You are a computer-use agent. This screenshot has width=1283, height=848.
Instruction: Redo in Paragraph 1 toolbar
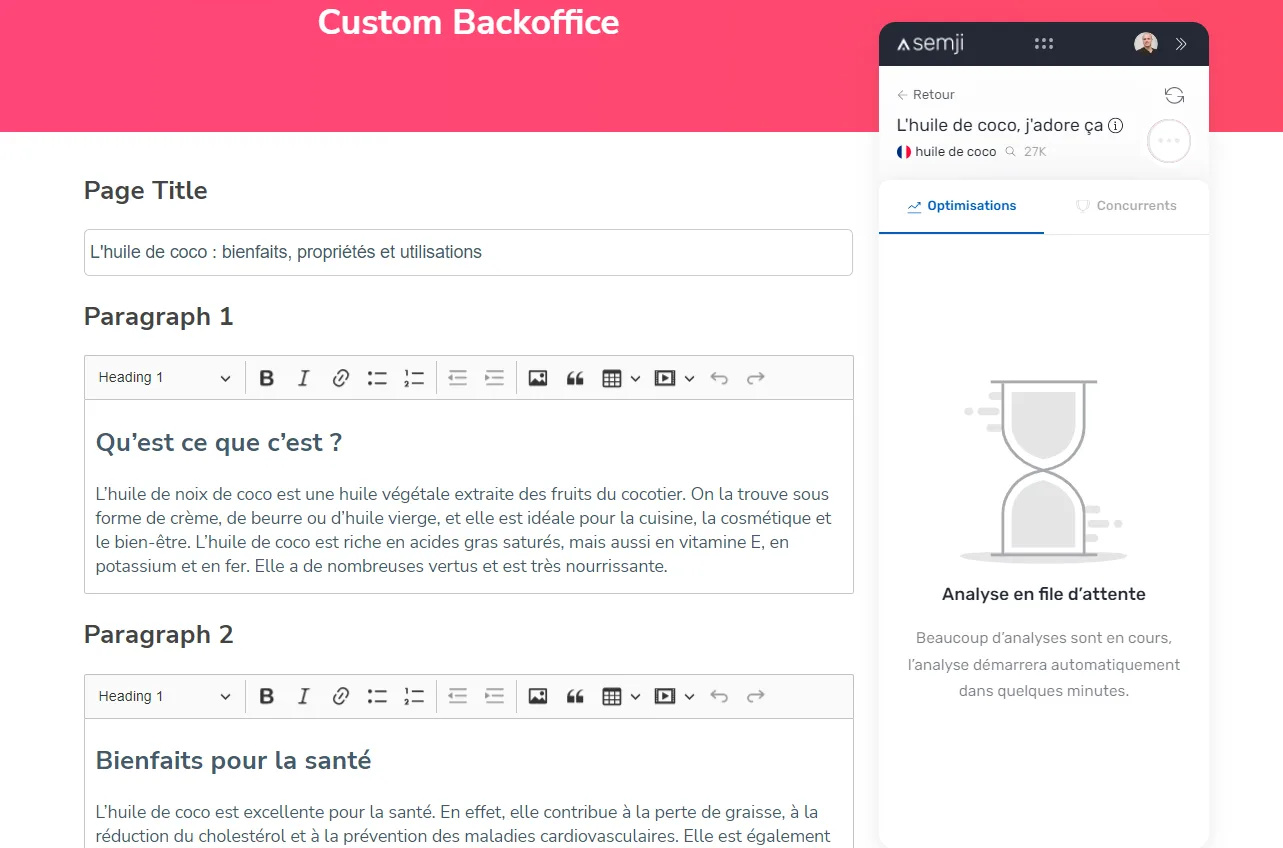click(756, 378)
